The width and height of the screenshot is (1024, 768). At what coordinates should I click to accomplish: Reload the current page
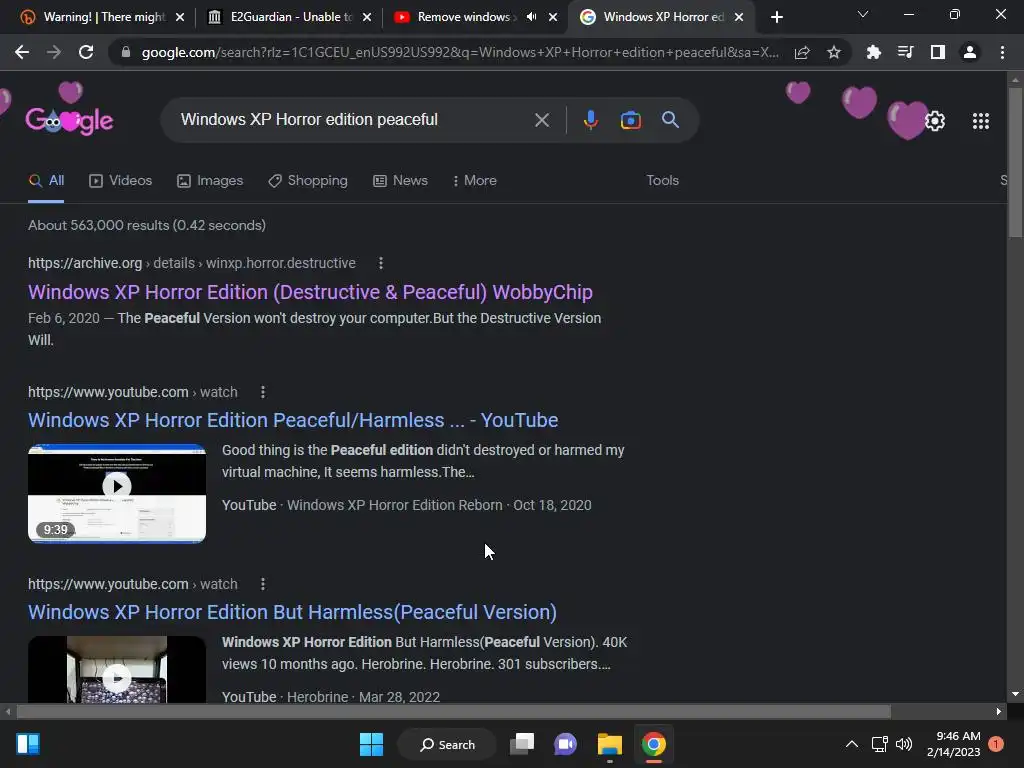coord(86,52)
